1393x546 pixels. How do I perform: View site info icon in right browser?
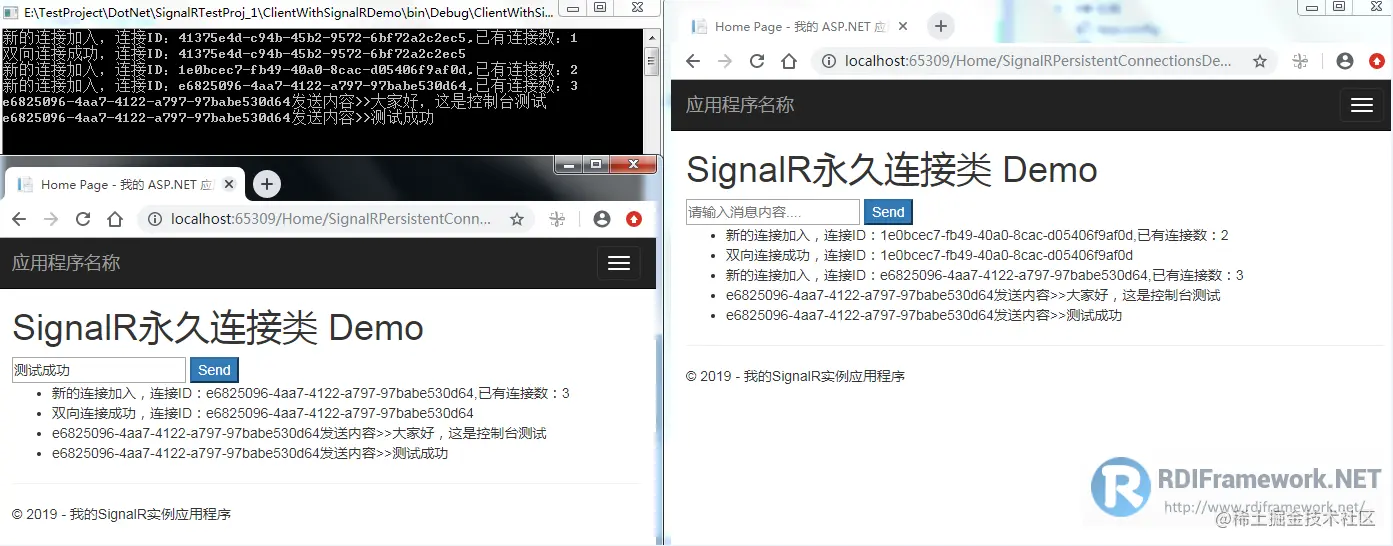829,61
